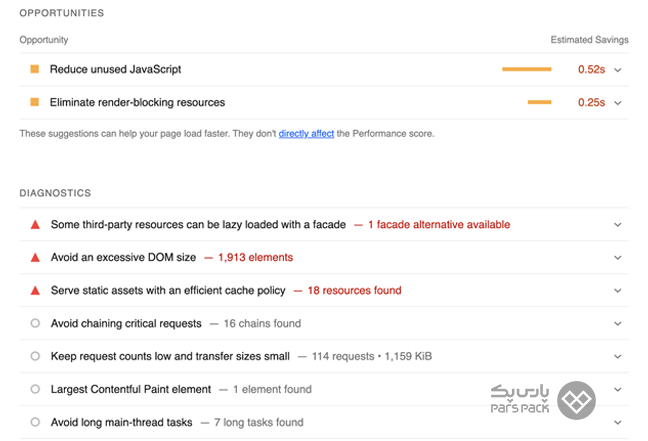The width and height of the screenshot is (648, 441).
Task: Click the '1 facade alternative available' text
Action: click(x=439, y=224)
